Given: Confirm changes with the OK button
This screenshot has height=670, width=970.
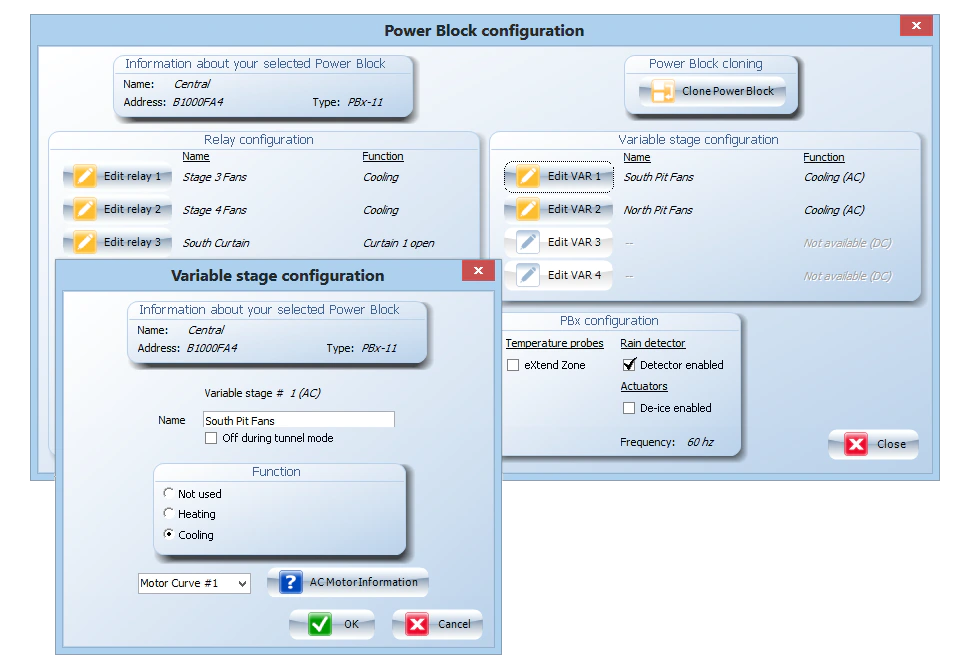Looking at the screenshot, I should point(332,624).
